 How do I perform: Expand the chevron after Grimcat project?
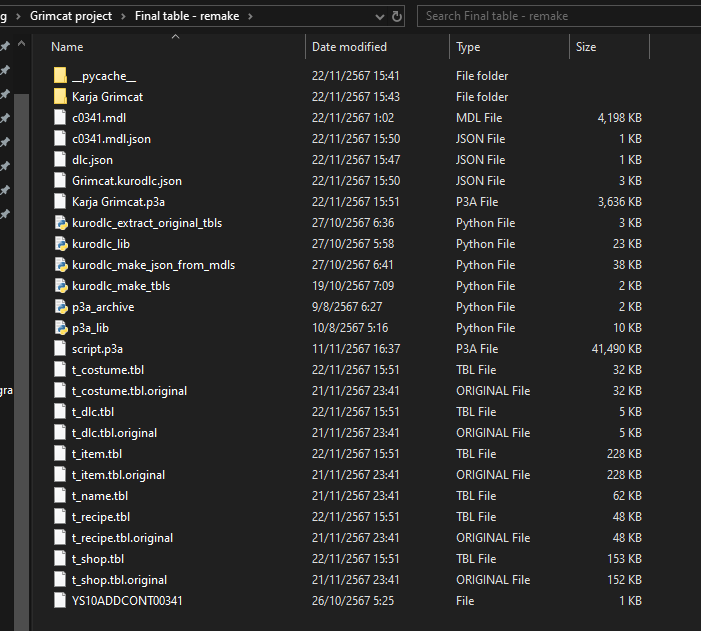[123, 17]
